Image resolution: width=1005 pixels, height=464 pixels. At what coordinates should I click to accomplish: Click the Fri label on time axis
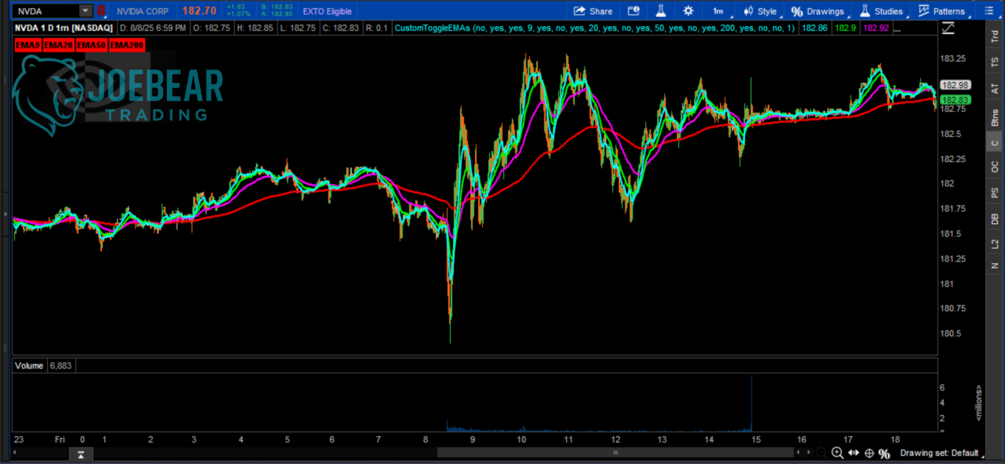[x=58, y=440]
